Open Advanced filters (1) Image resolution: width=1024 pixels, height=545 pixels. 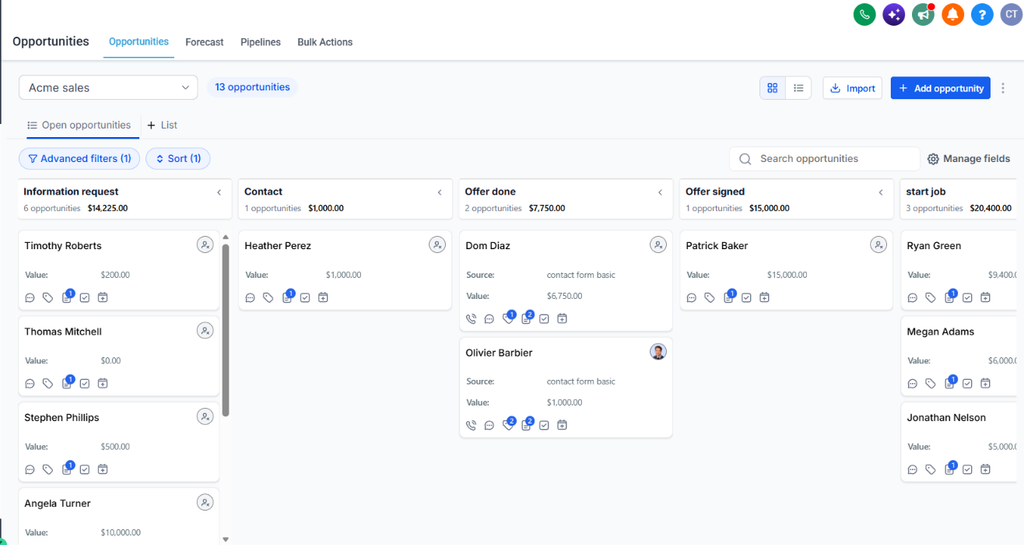(79, 159)
